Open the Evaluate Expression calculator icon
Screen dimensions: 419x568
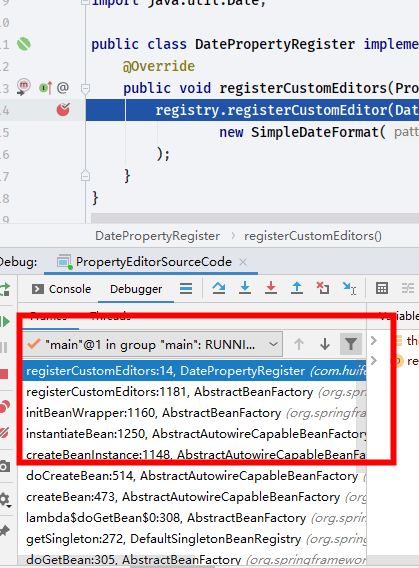point(382,288)
